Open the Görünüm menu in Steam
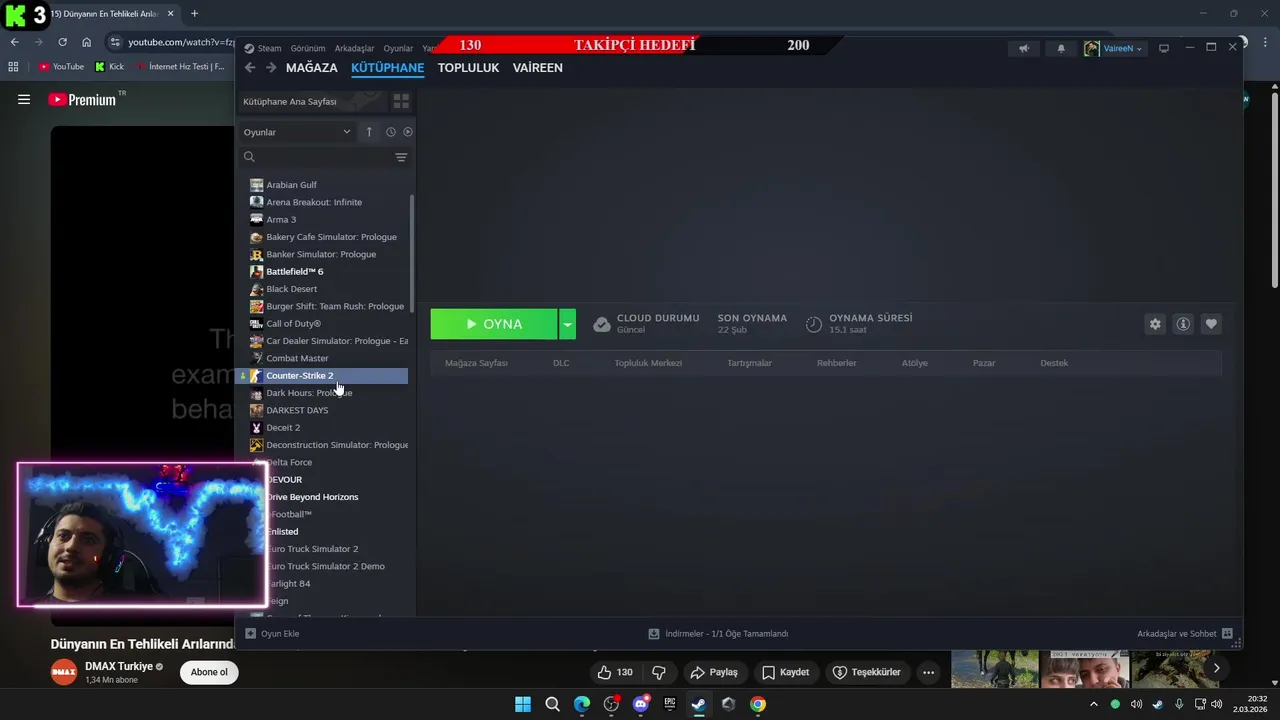Image resolution: width=1280 pixels, height=720 pixels. (x=308, y=48)
